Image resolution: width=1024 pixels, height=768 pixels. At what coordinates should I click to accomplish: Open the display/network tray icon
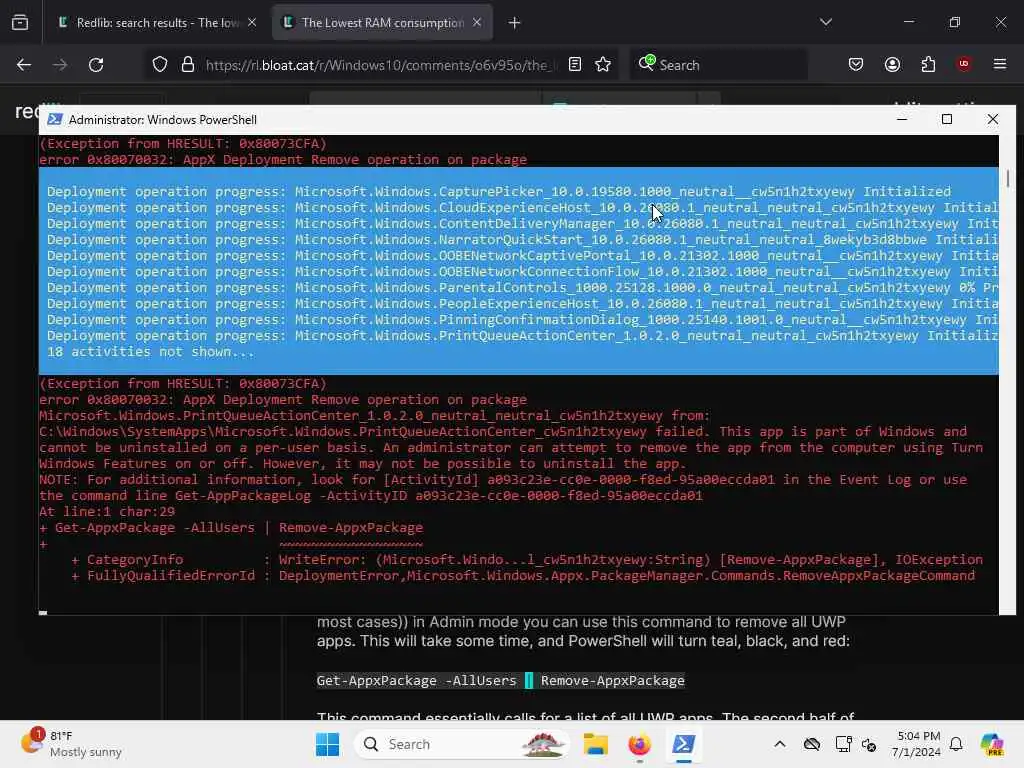tap(842, 744)
